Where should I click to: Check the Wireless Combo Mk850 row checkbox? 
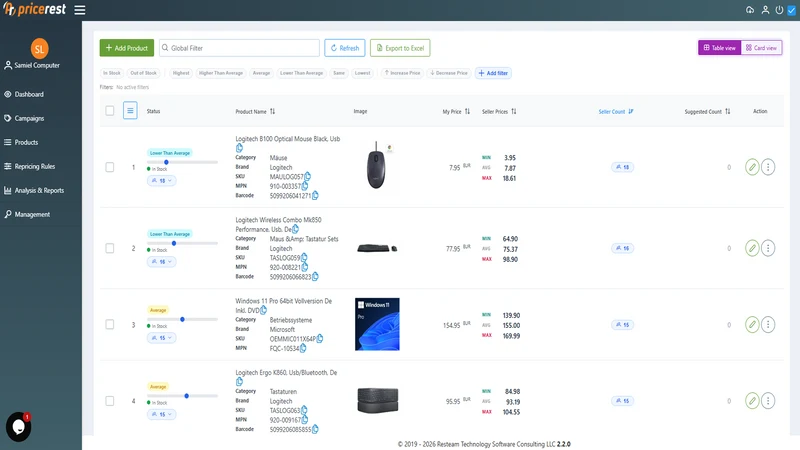(110, 248)
